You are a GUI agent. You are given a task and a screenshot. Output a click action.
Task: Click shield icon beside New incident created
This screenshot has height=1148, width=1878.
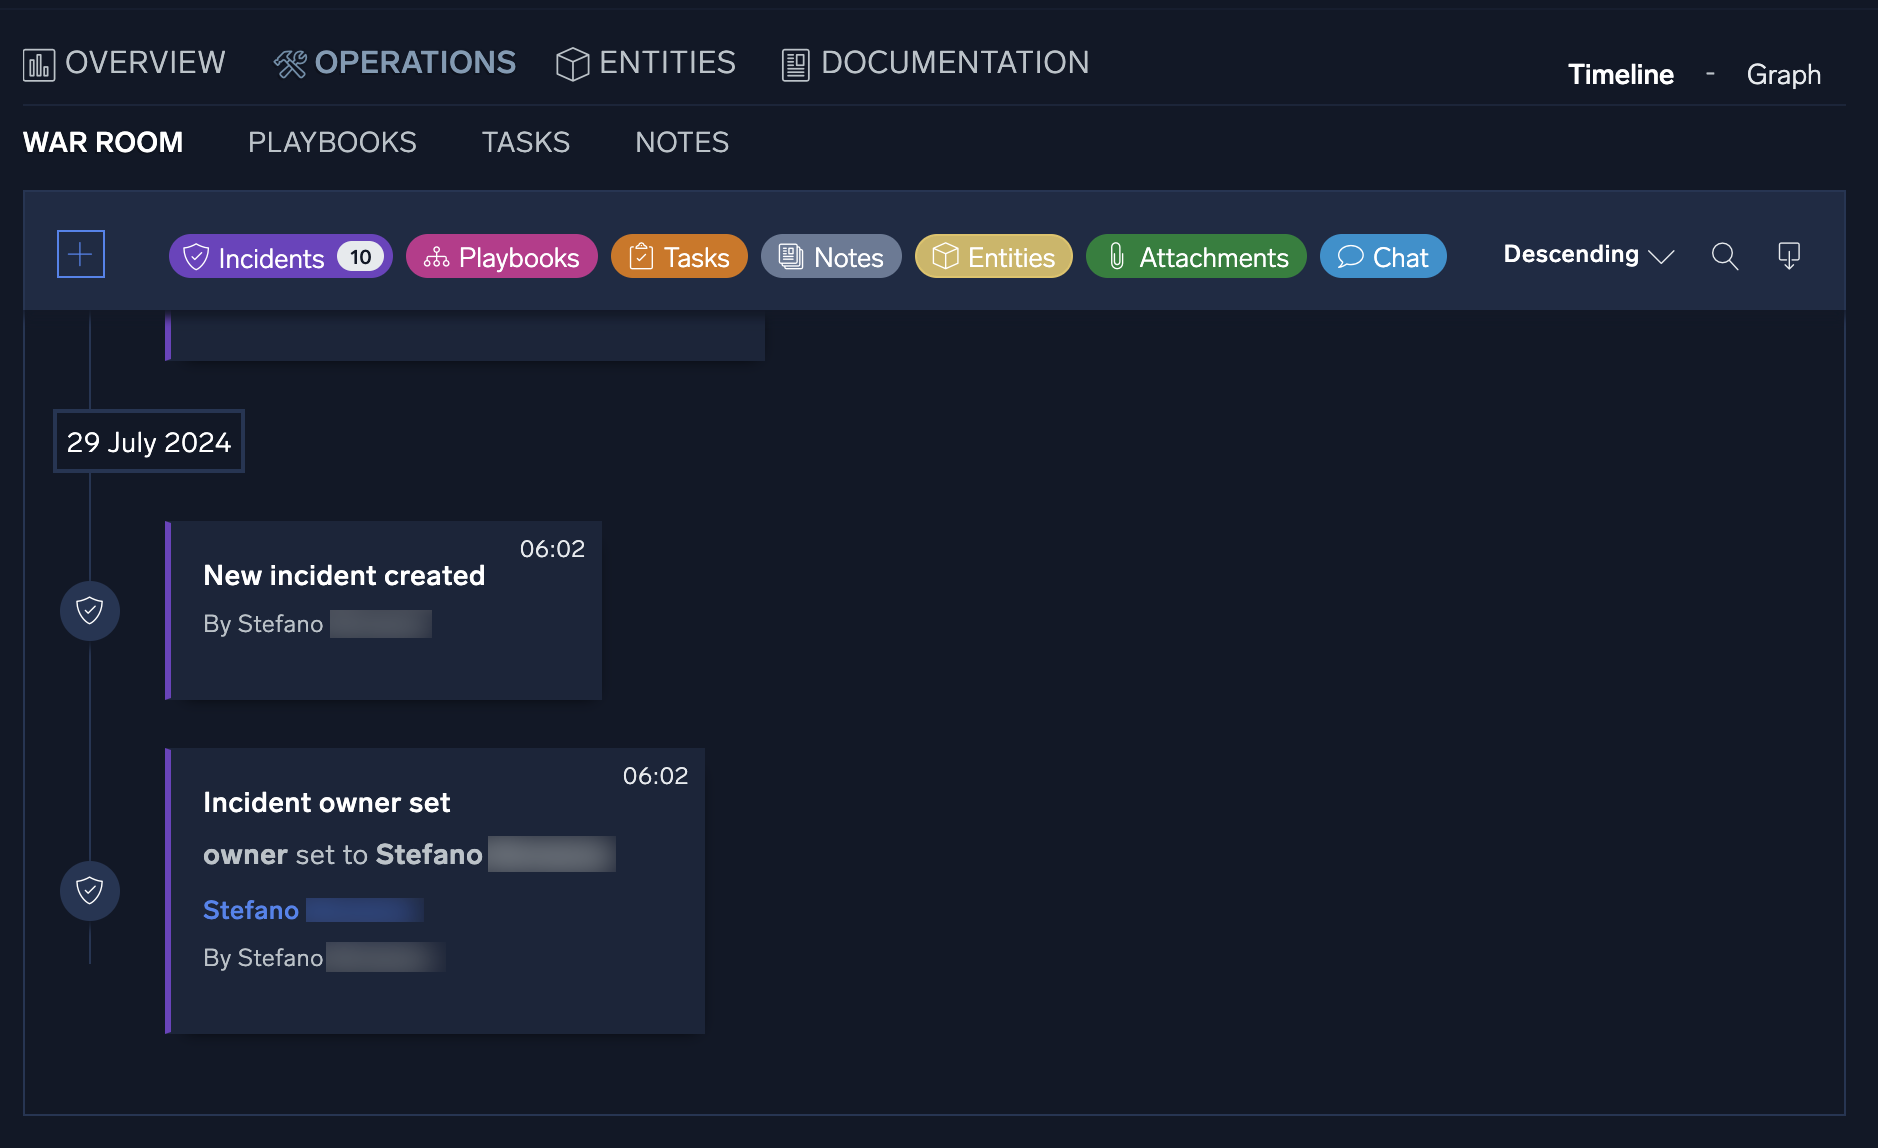(x=90, y=610)
